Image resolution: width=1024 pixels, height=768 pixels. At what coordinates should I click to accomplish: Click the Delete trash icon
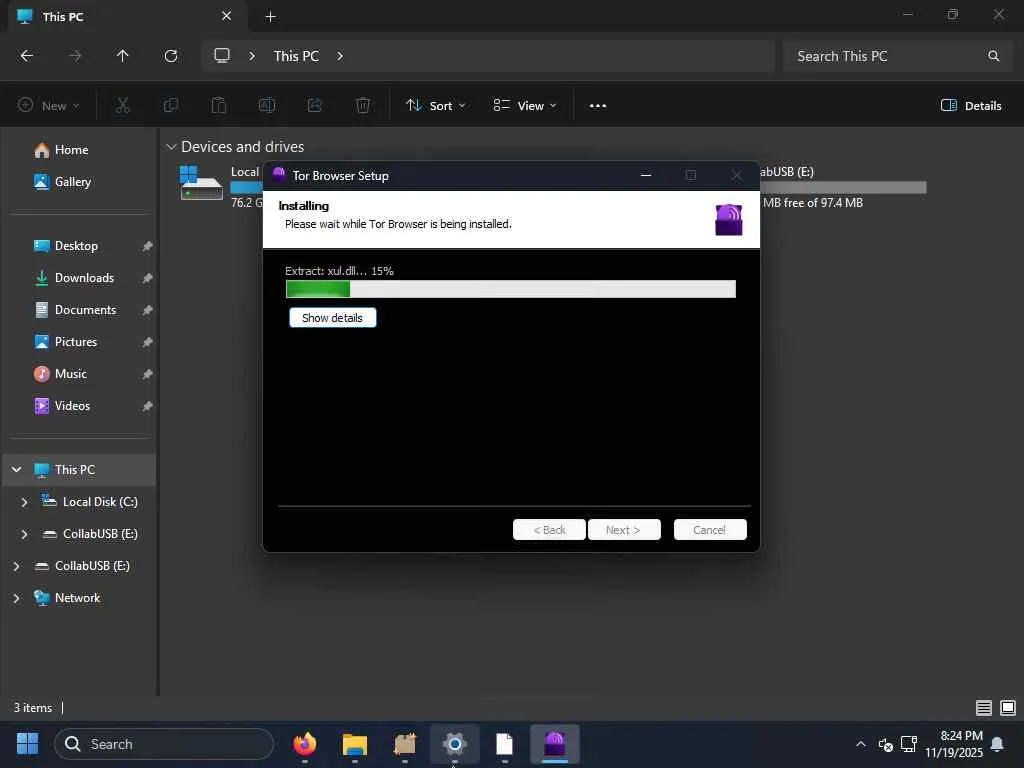[363, 105]
